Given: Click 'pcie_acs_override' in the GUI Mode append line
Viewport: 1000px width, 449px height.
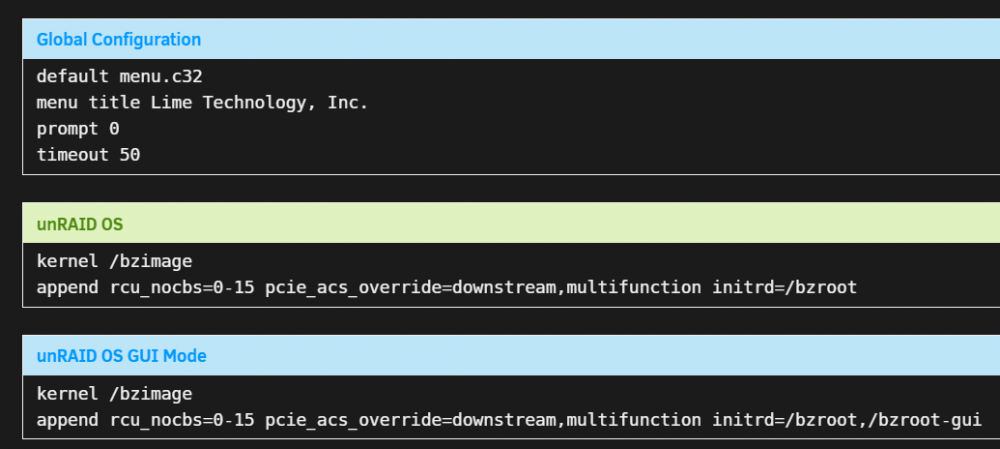Looking at the screenshot, I should (353, 420).
